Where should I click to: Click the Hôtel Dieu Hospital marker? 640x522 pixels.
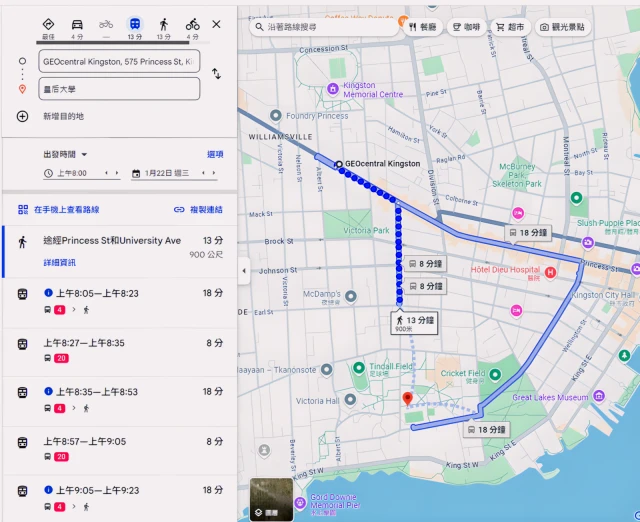coord(550,272)
